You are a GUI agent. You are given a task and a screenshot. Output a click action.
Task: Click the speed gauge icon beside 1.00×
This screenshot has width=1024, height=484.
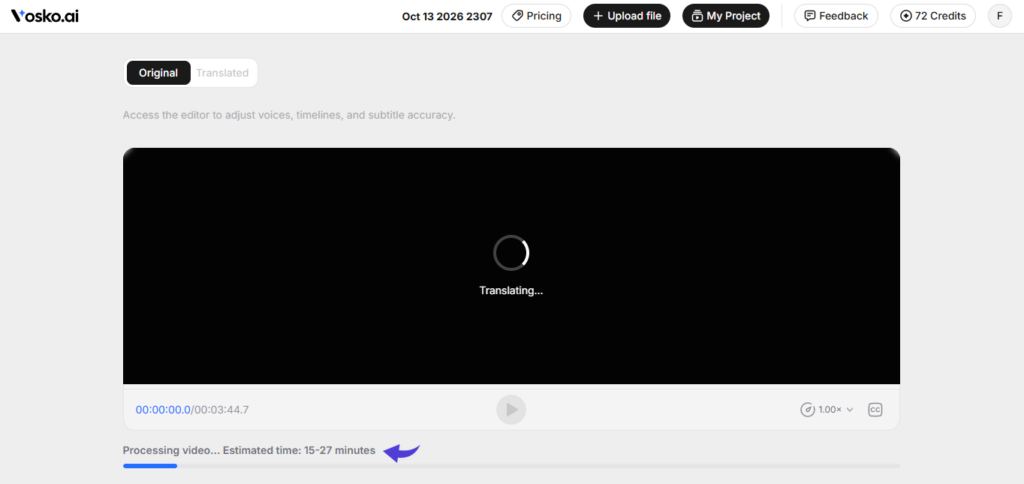807,410
